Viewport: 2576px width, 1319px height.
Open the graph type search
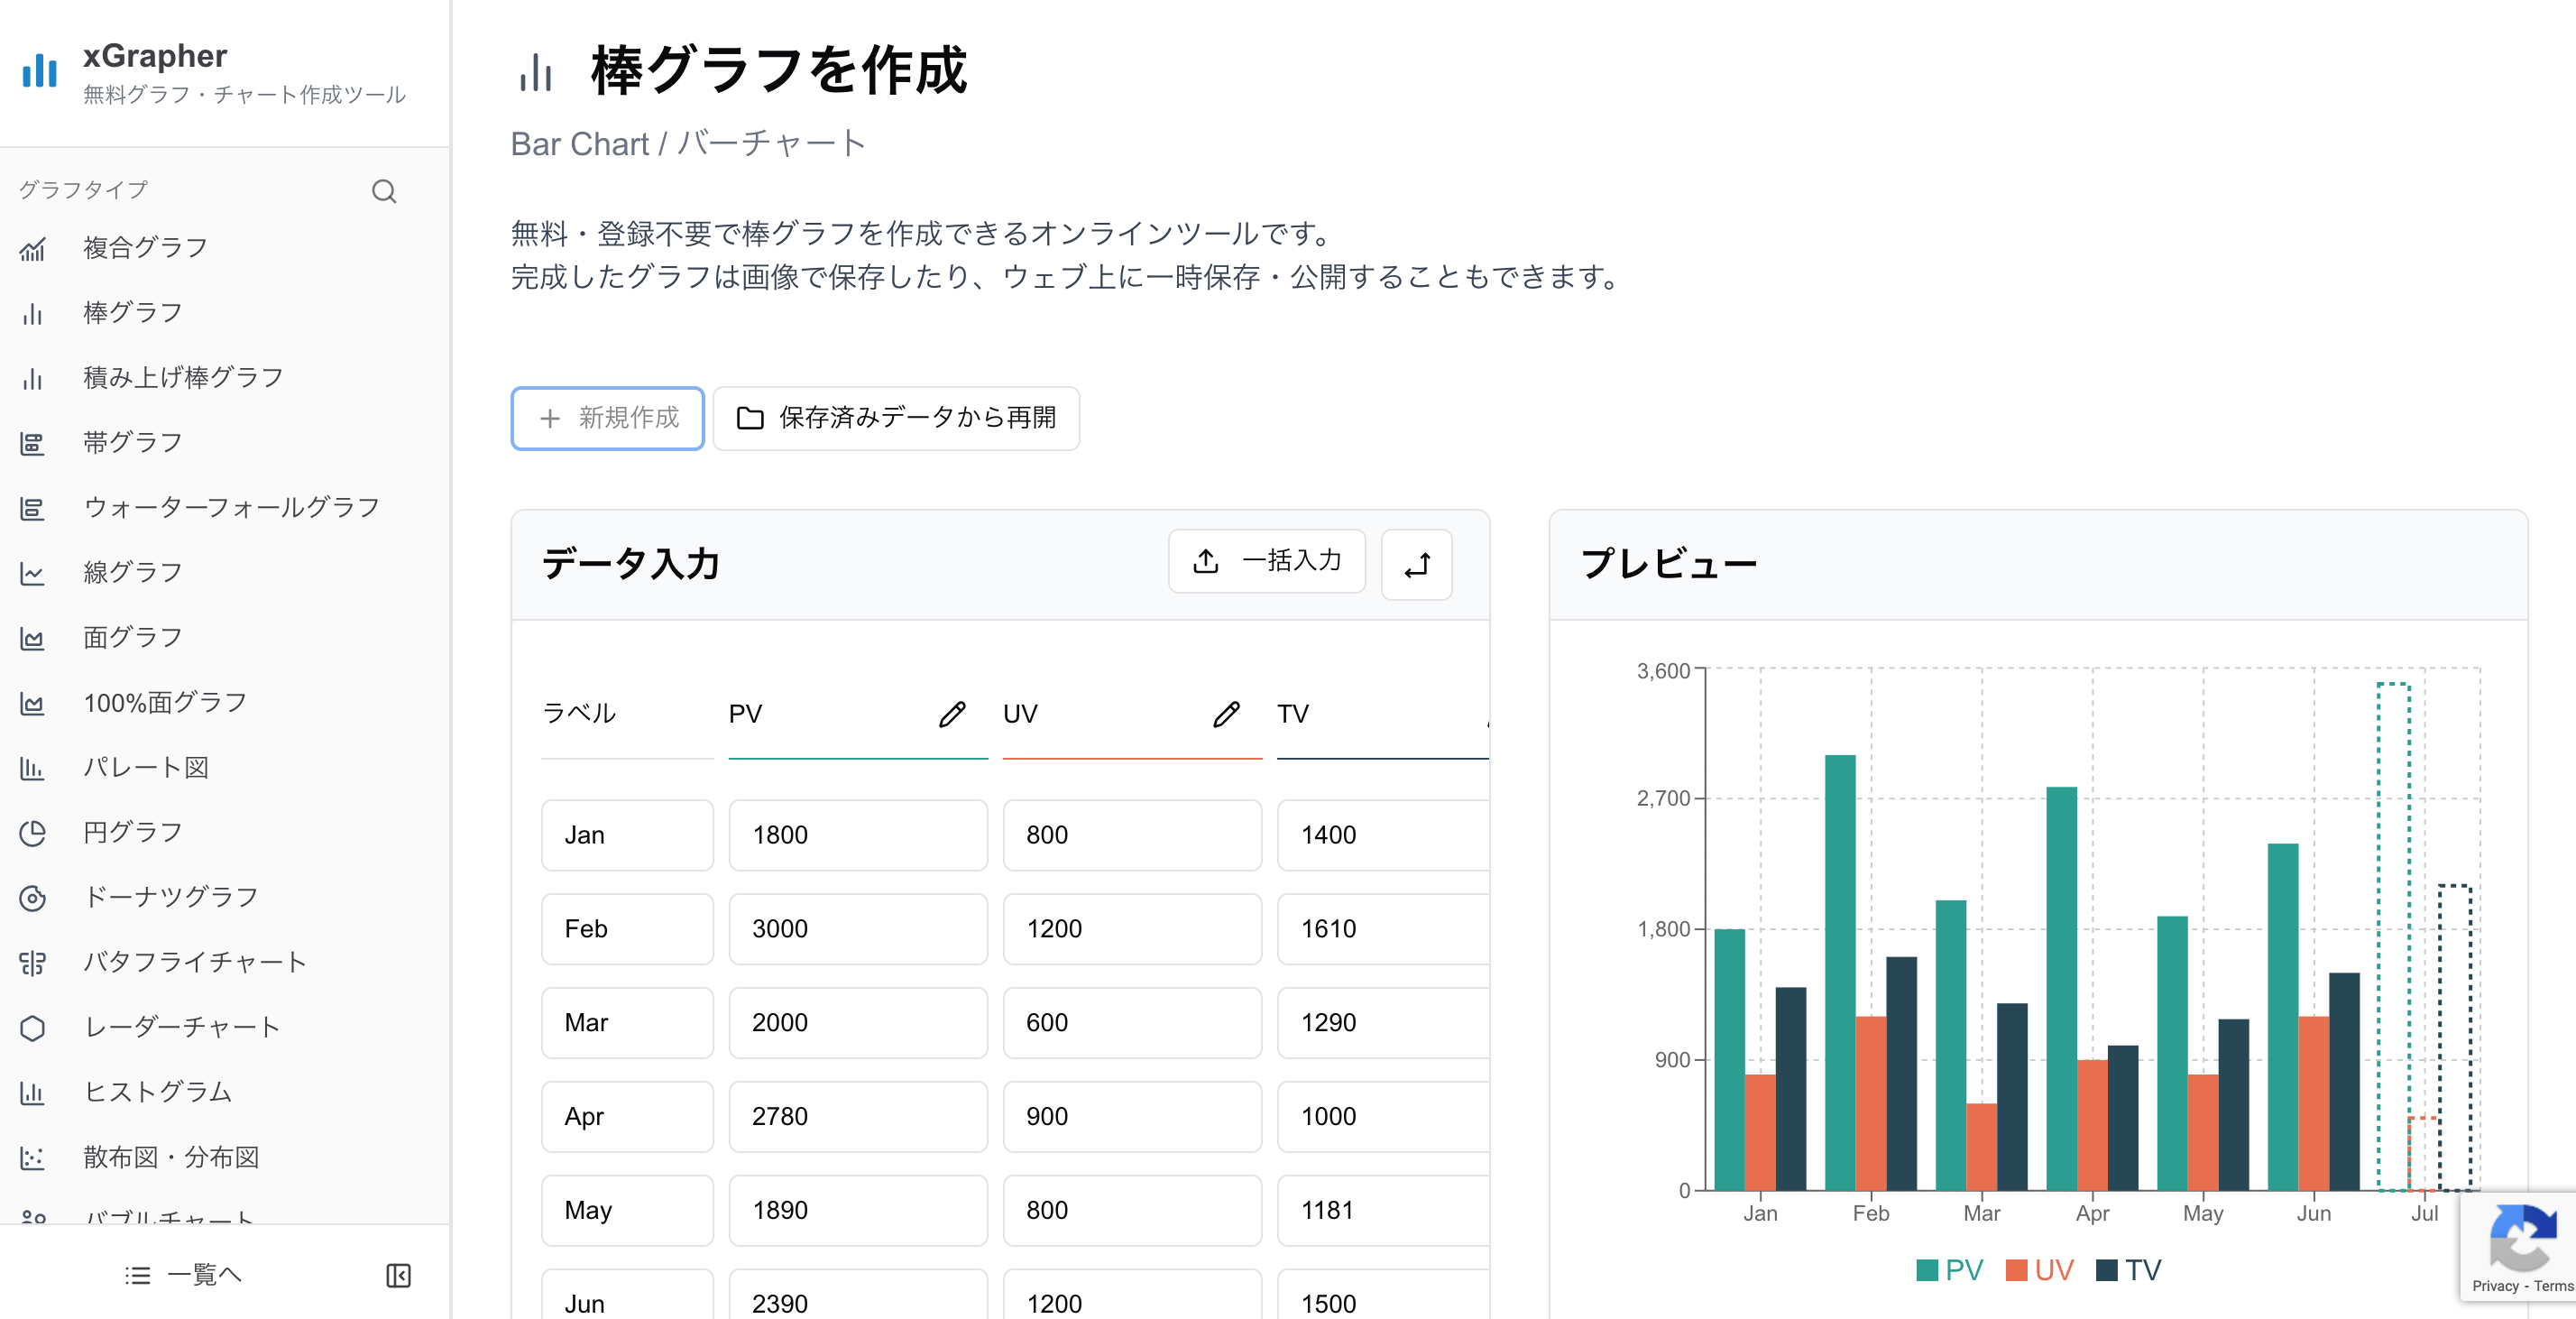[384, 190]
